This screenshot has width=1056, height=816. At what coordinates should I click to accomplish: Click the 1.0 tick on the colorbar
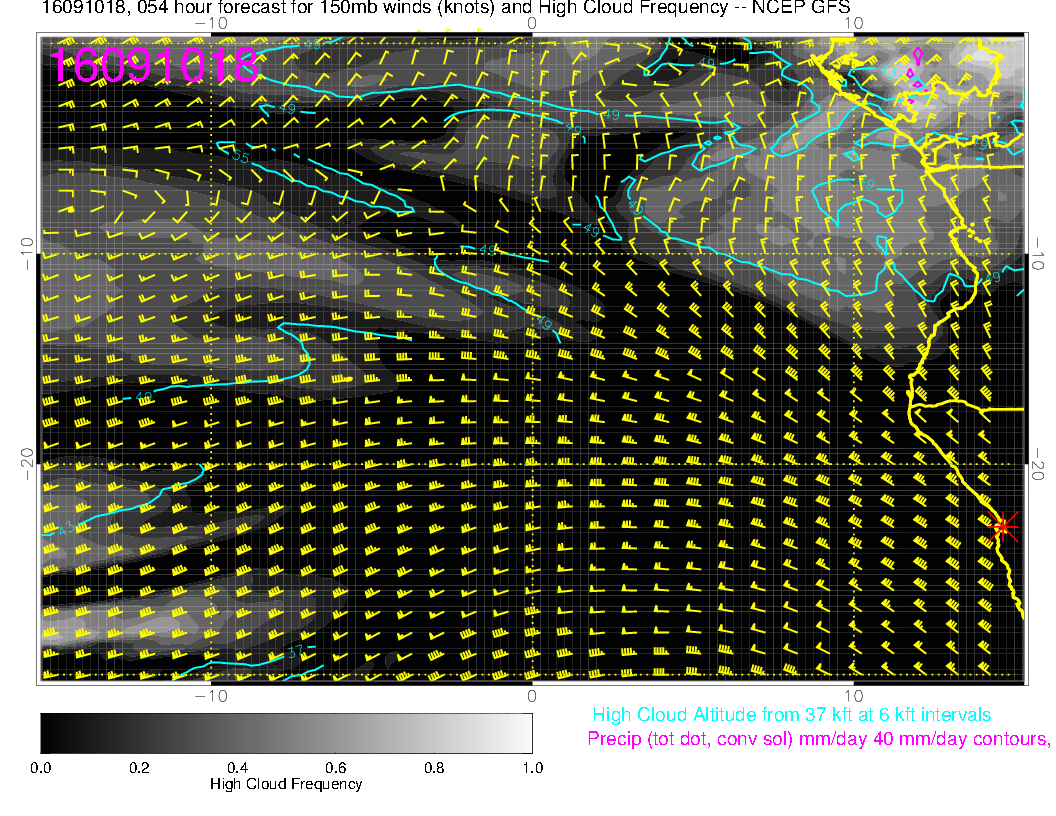(533, 768)
